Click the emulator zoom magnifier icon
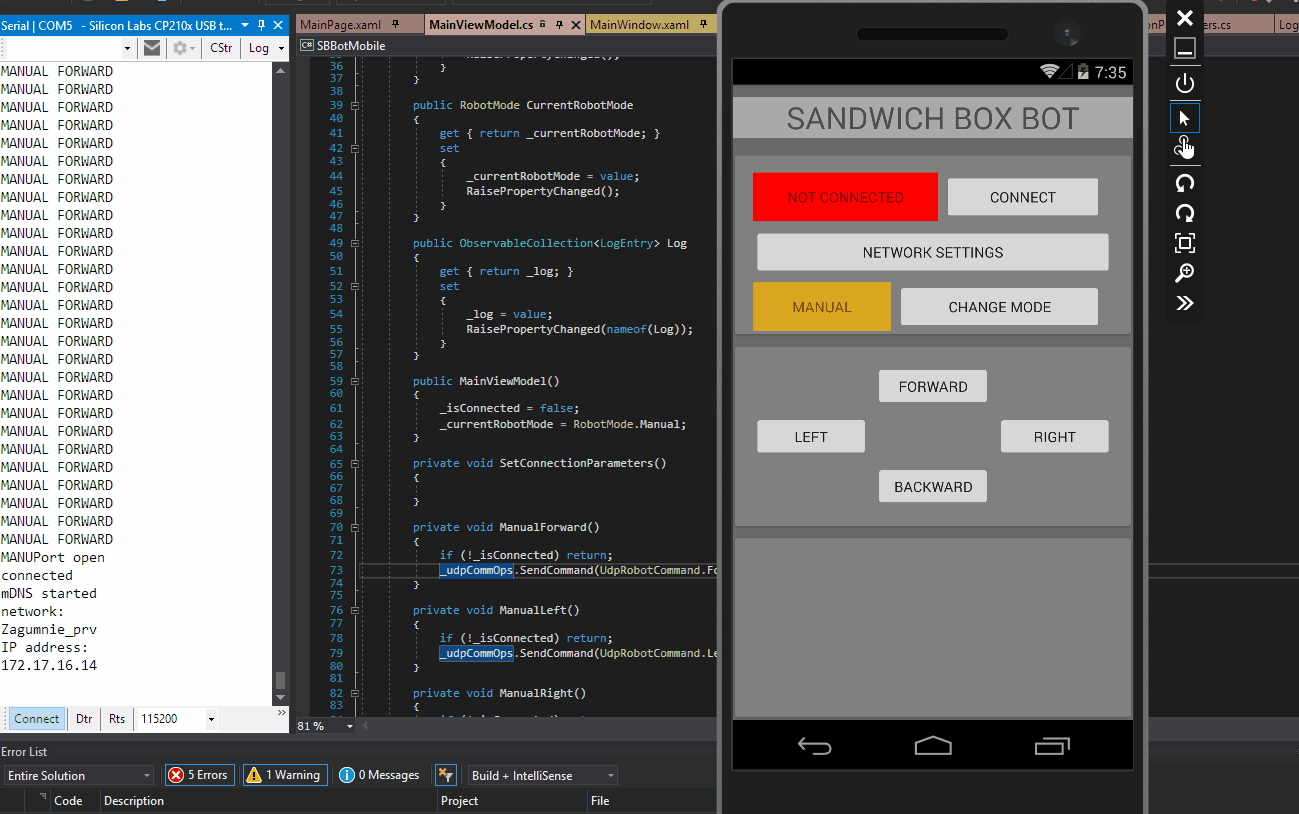1299x814 pixels. point(1184,273)
